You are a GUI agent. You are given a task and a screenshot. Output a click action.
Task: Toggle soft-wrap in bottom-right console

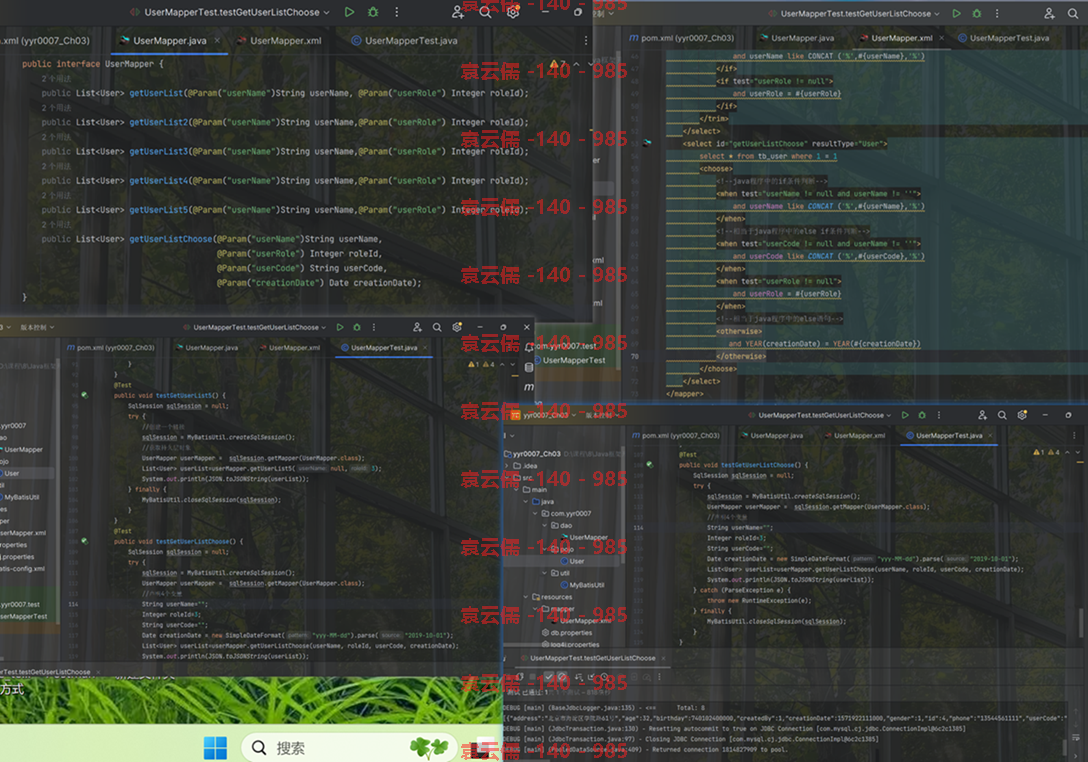pos(1077,737)
